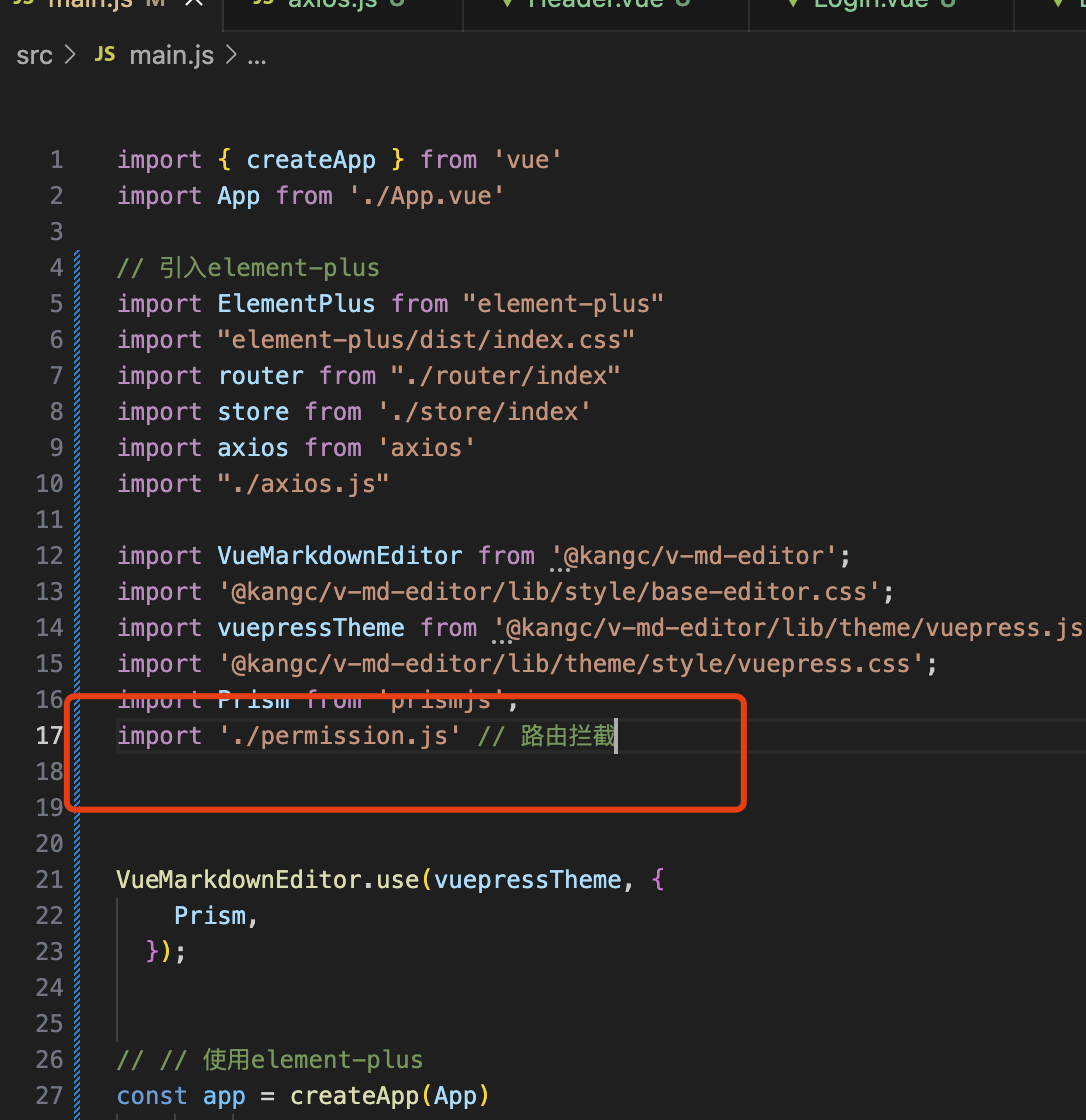The width and height of the screenshot is (1086, 1120).
Task: Switch to the axios.js tab
Action: pyautogui.click(x=330, y=3)
